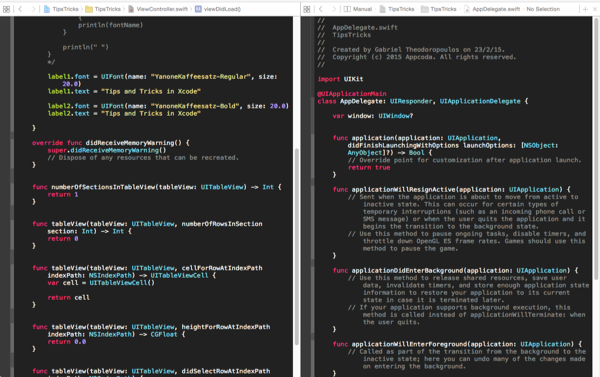Click "YanoneKaffeesatz-Bold" font name string
This screenshot has height=377, width=600.
(195, 106)
